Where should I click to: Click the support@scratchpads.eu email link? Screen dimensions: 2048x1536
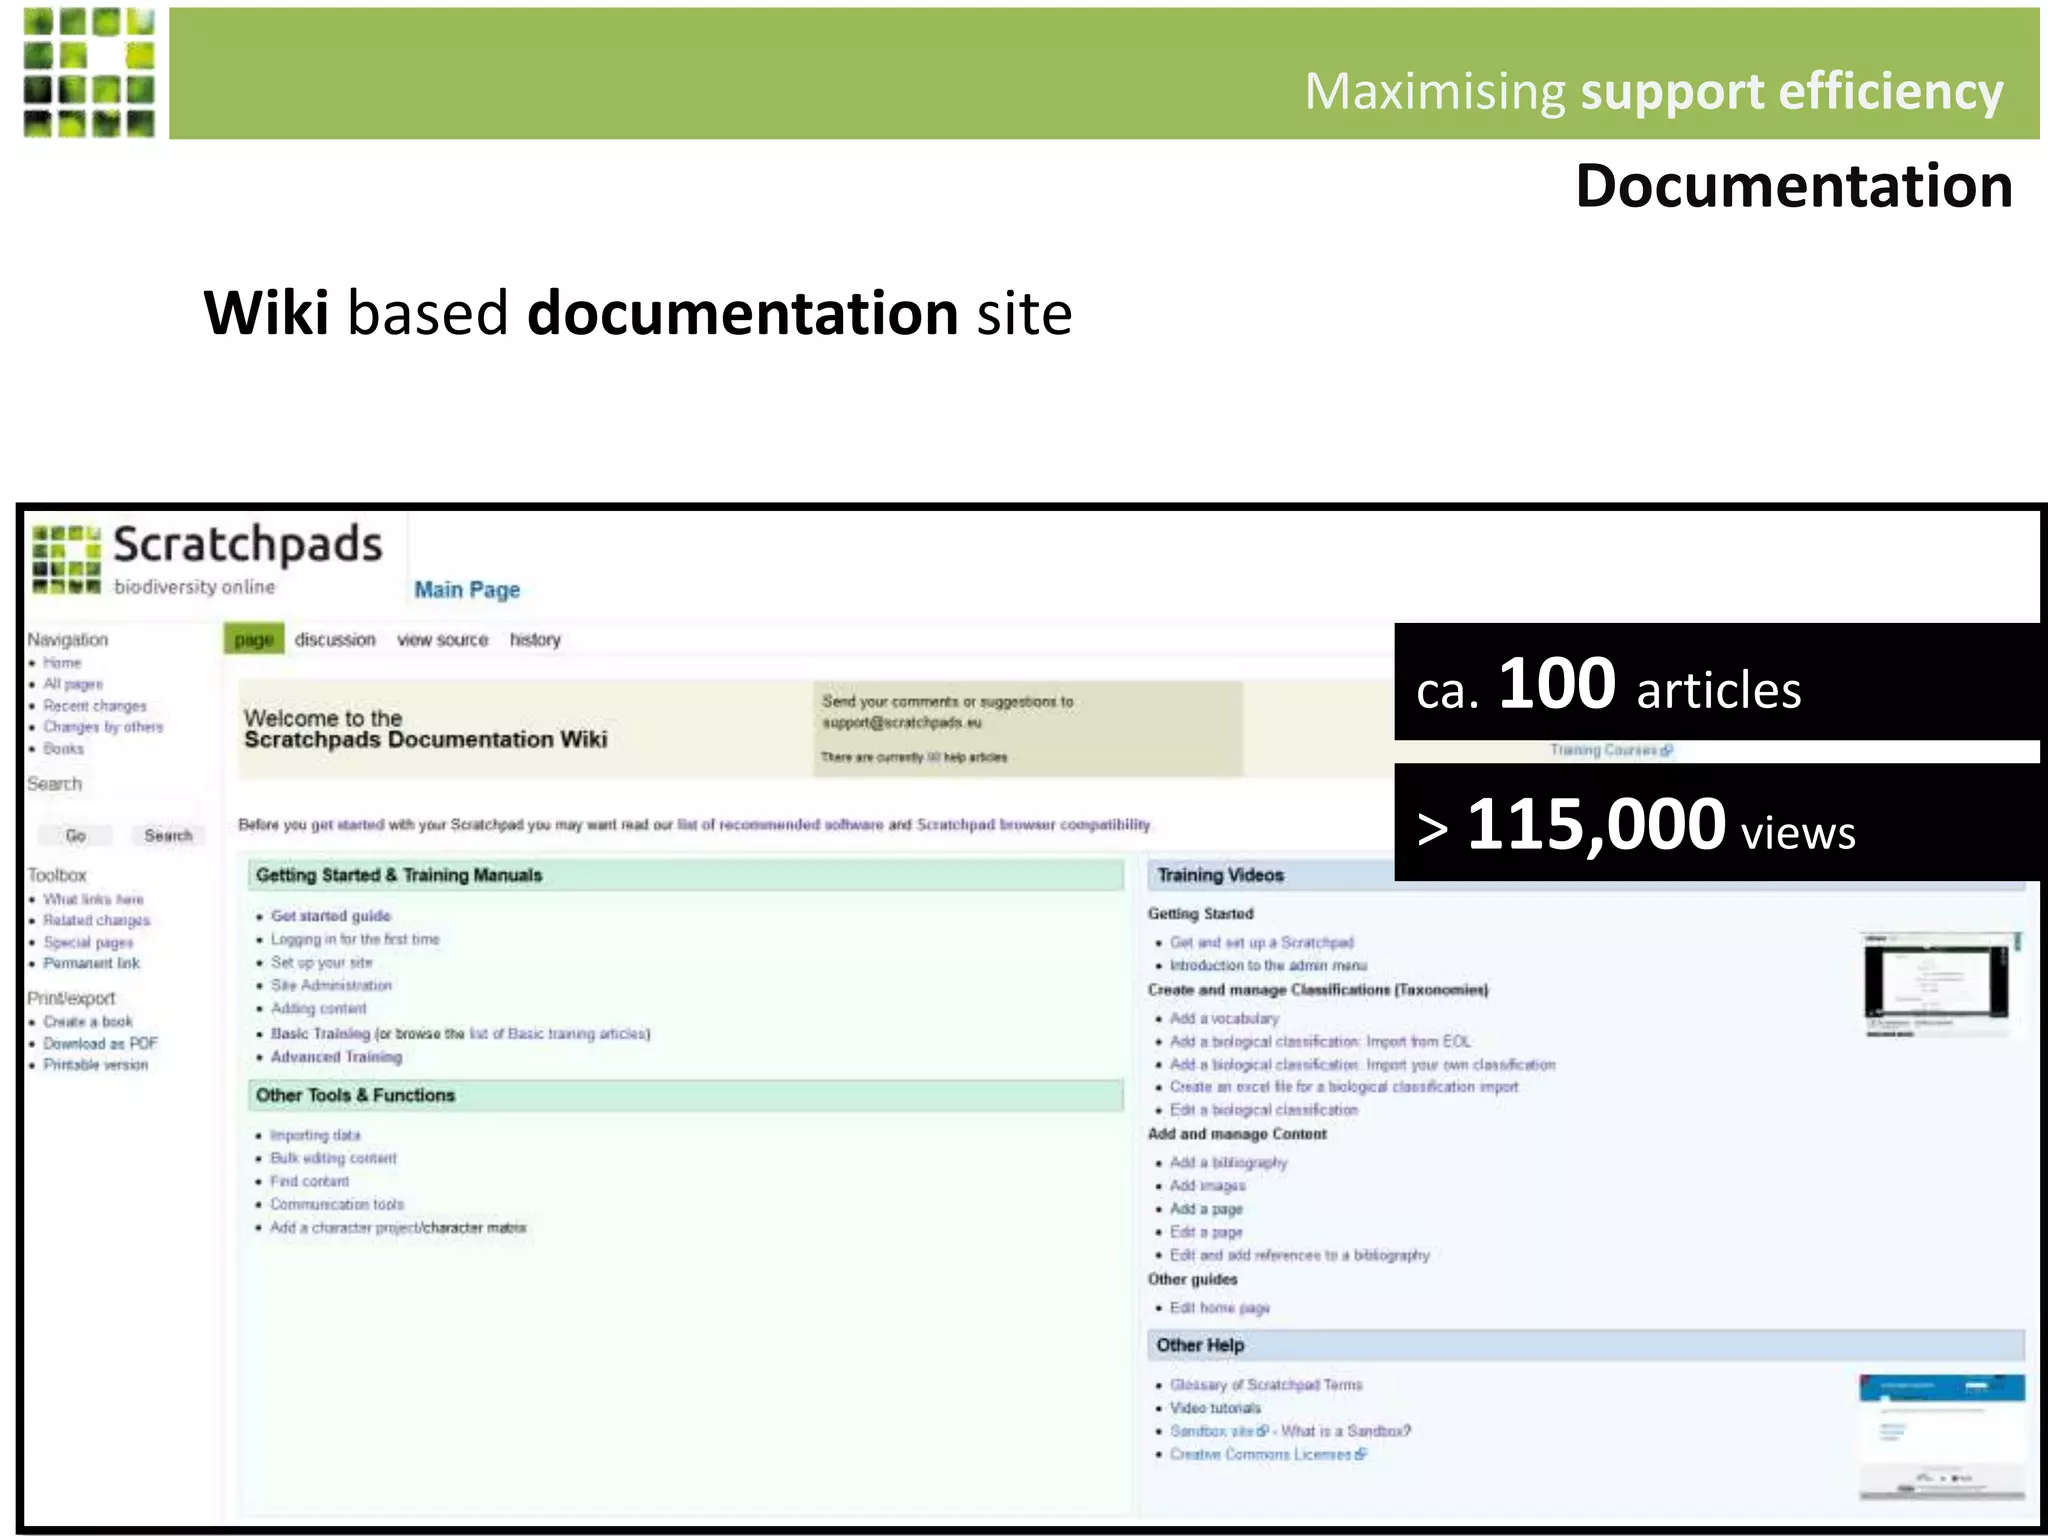pyautogui.click(x=902, y=723)
